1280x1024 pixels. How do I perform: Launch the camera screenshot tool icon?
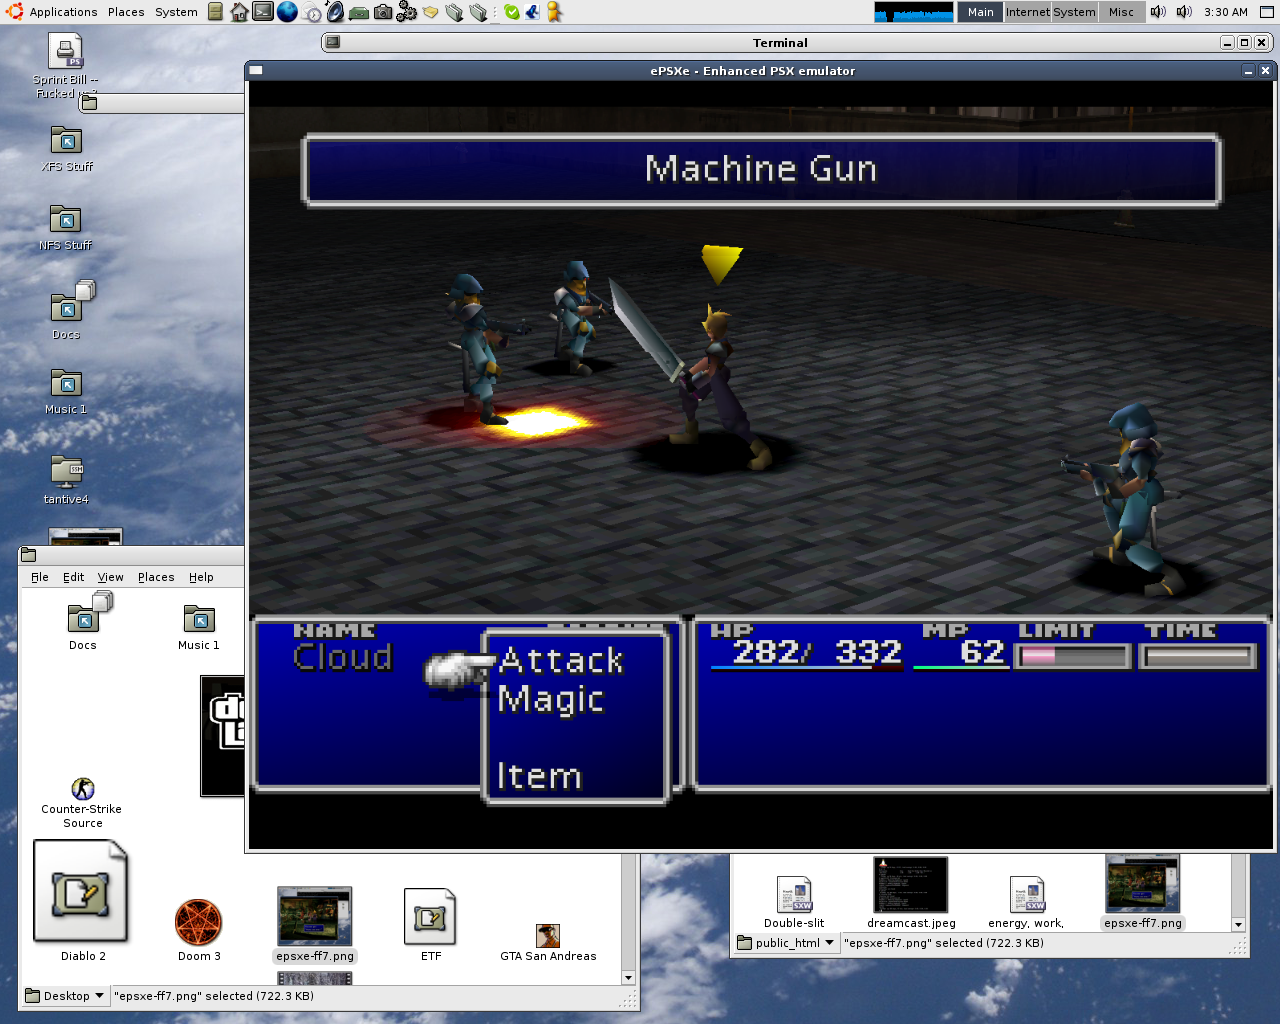pos(383,12)
